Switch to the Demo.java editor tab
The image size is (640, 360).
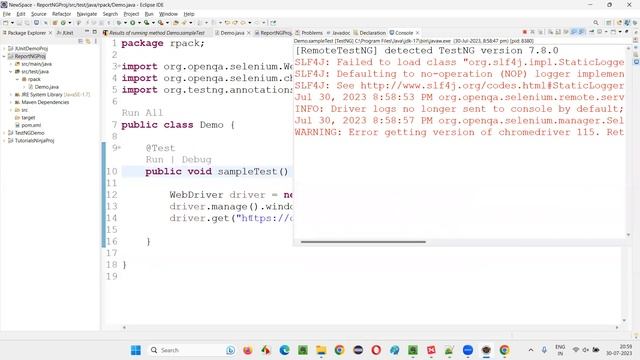click(x=232, y=33)
